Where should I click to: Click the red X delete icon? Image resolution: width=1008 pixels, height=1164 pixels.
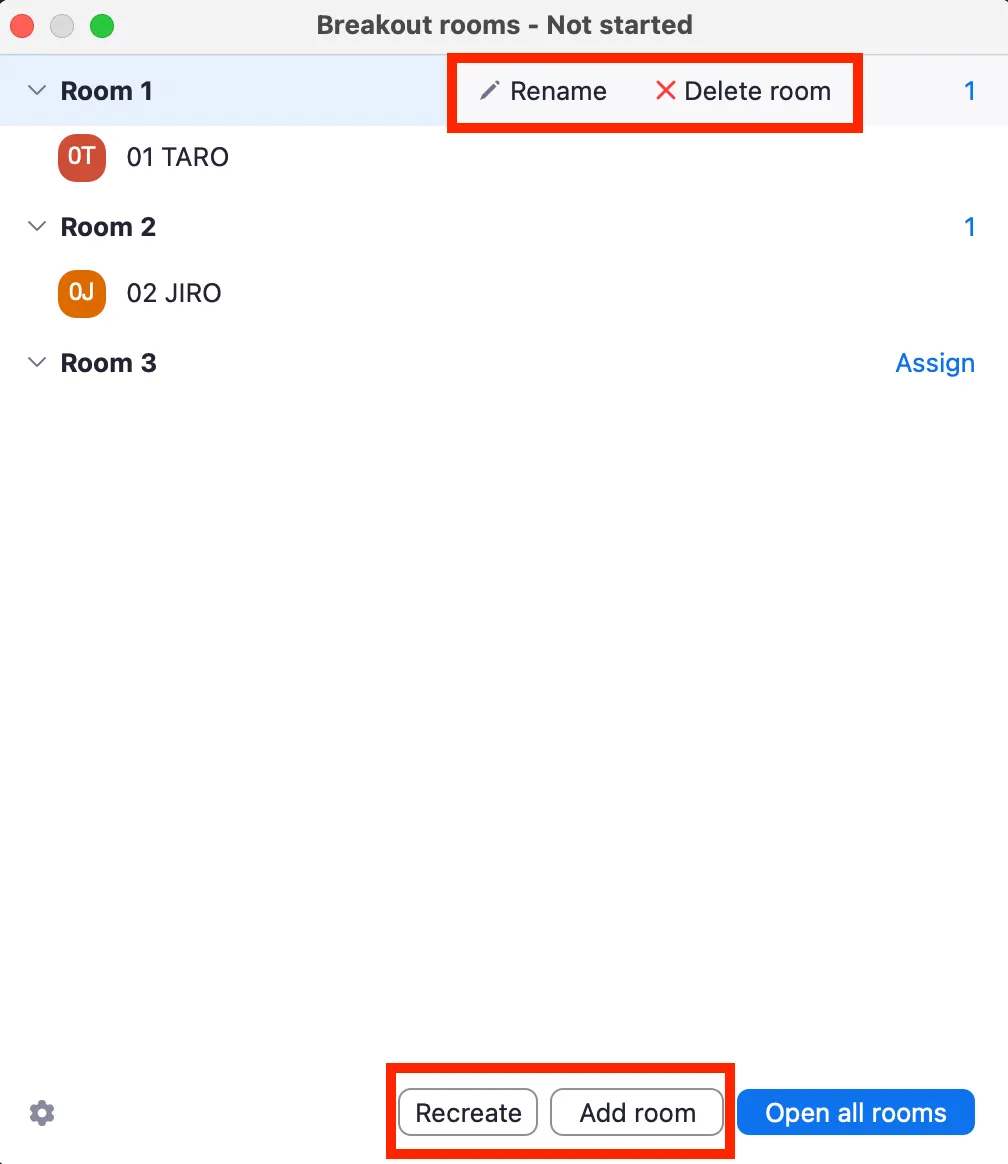pyautogui.click(x=665, y=91)
